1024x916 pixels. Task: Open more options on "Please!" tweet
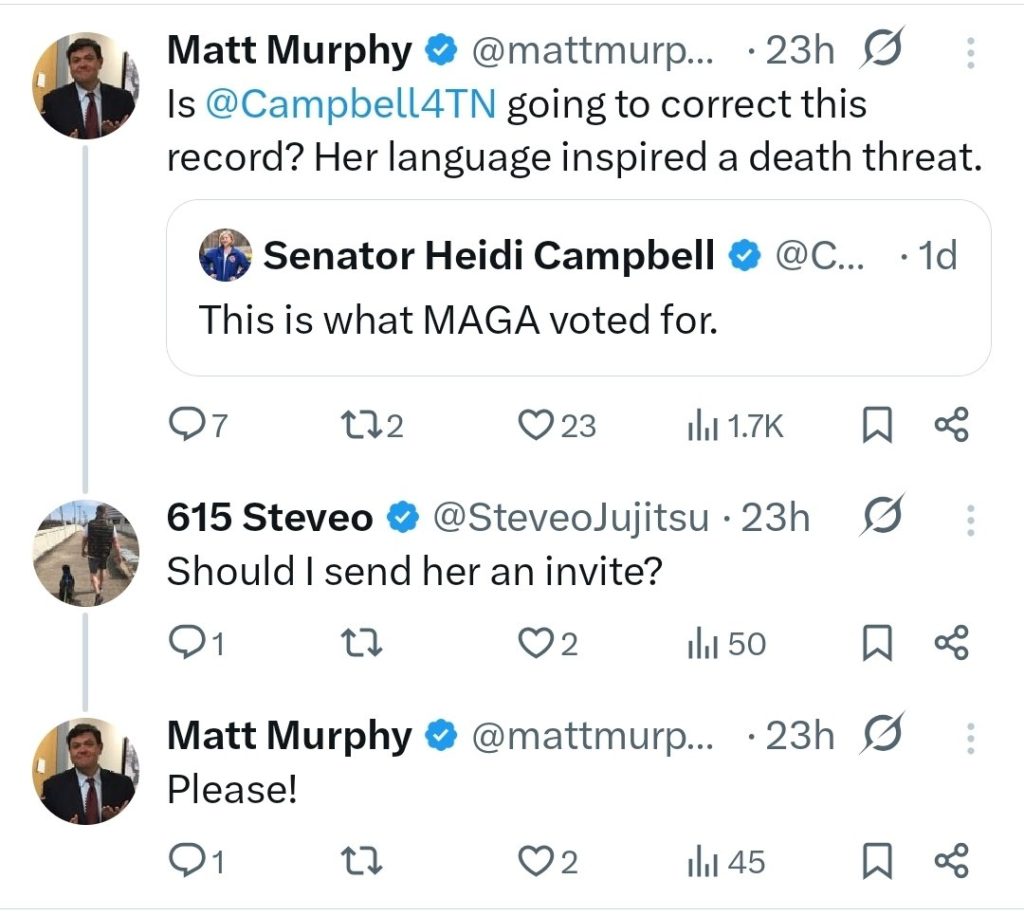(x=970, y=737)
